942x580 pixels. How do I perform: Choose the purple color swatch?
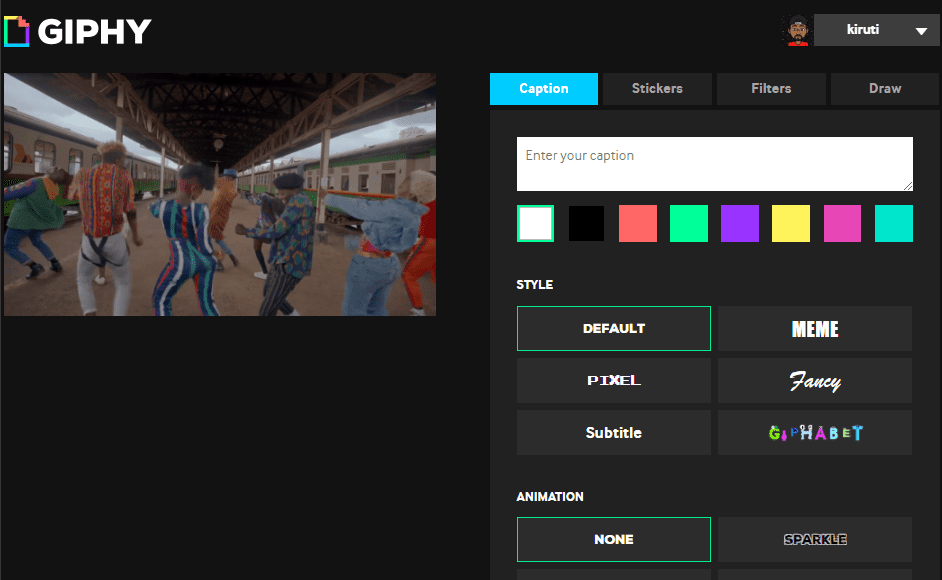click(740, 224)
